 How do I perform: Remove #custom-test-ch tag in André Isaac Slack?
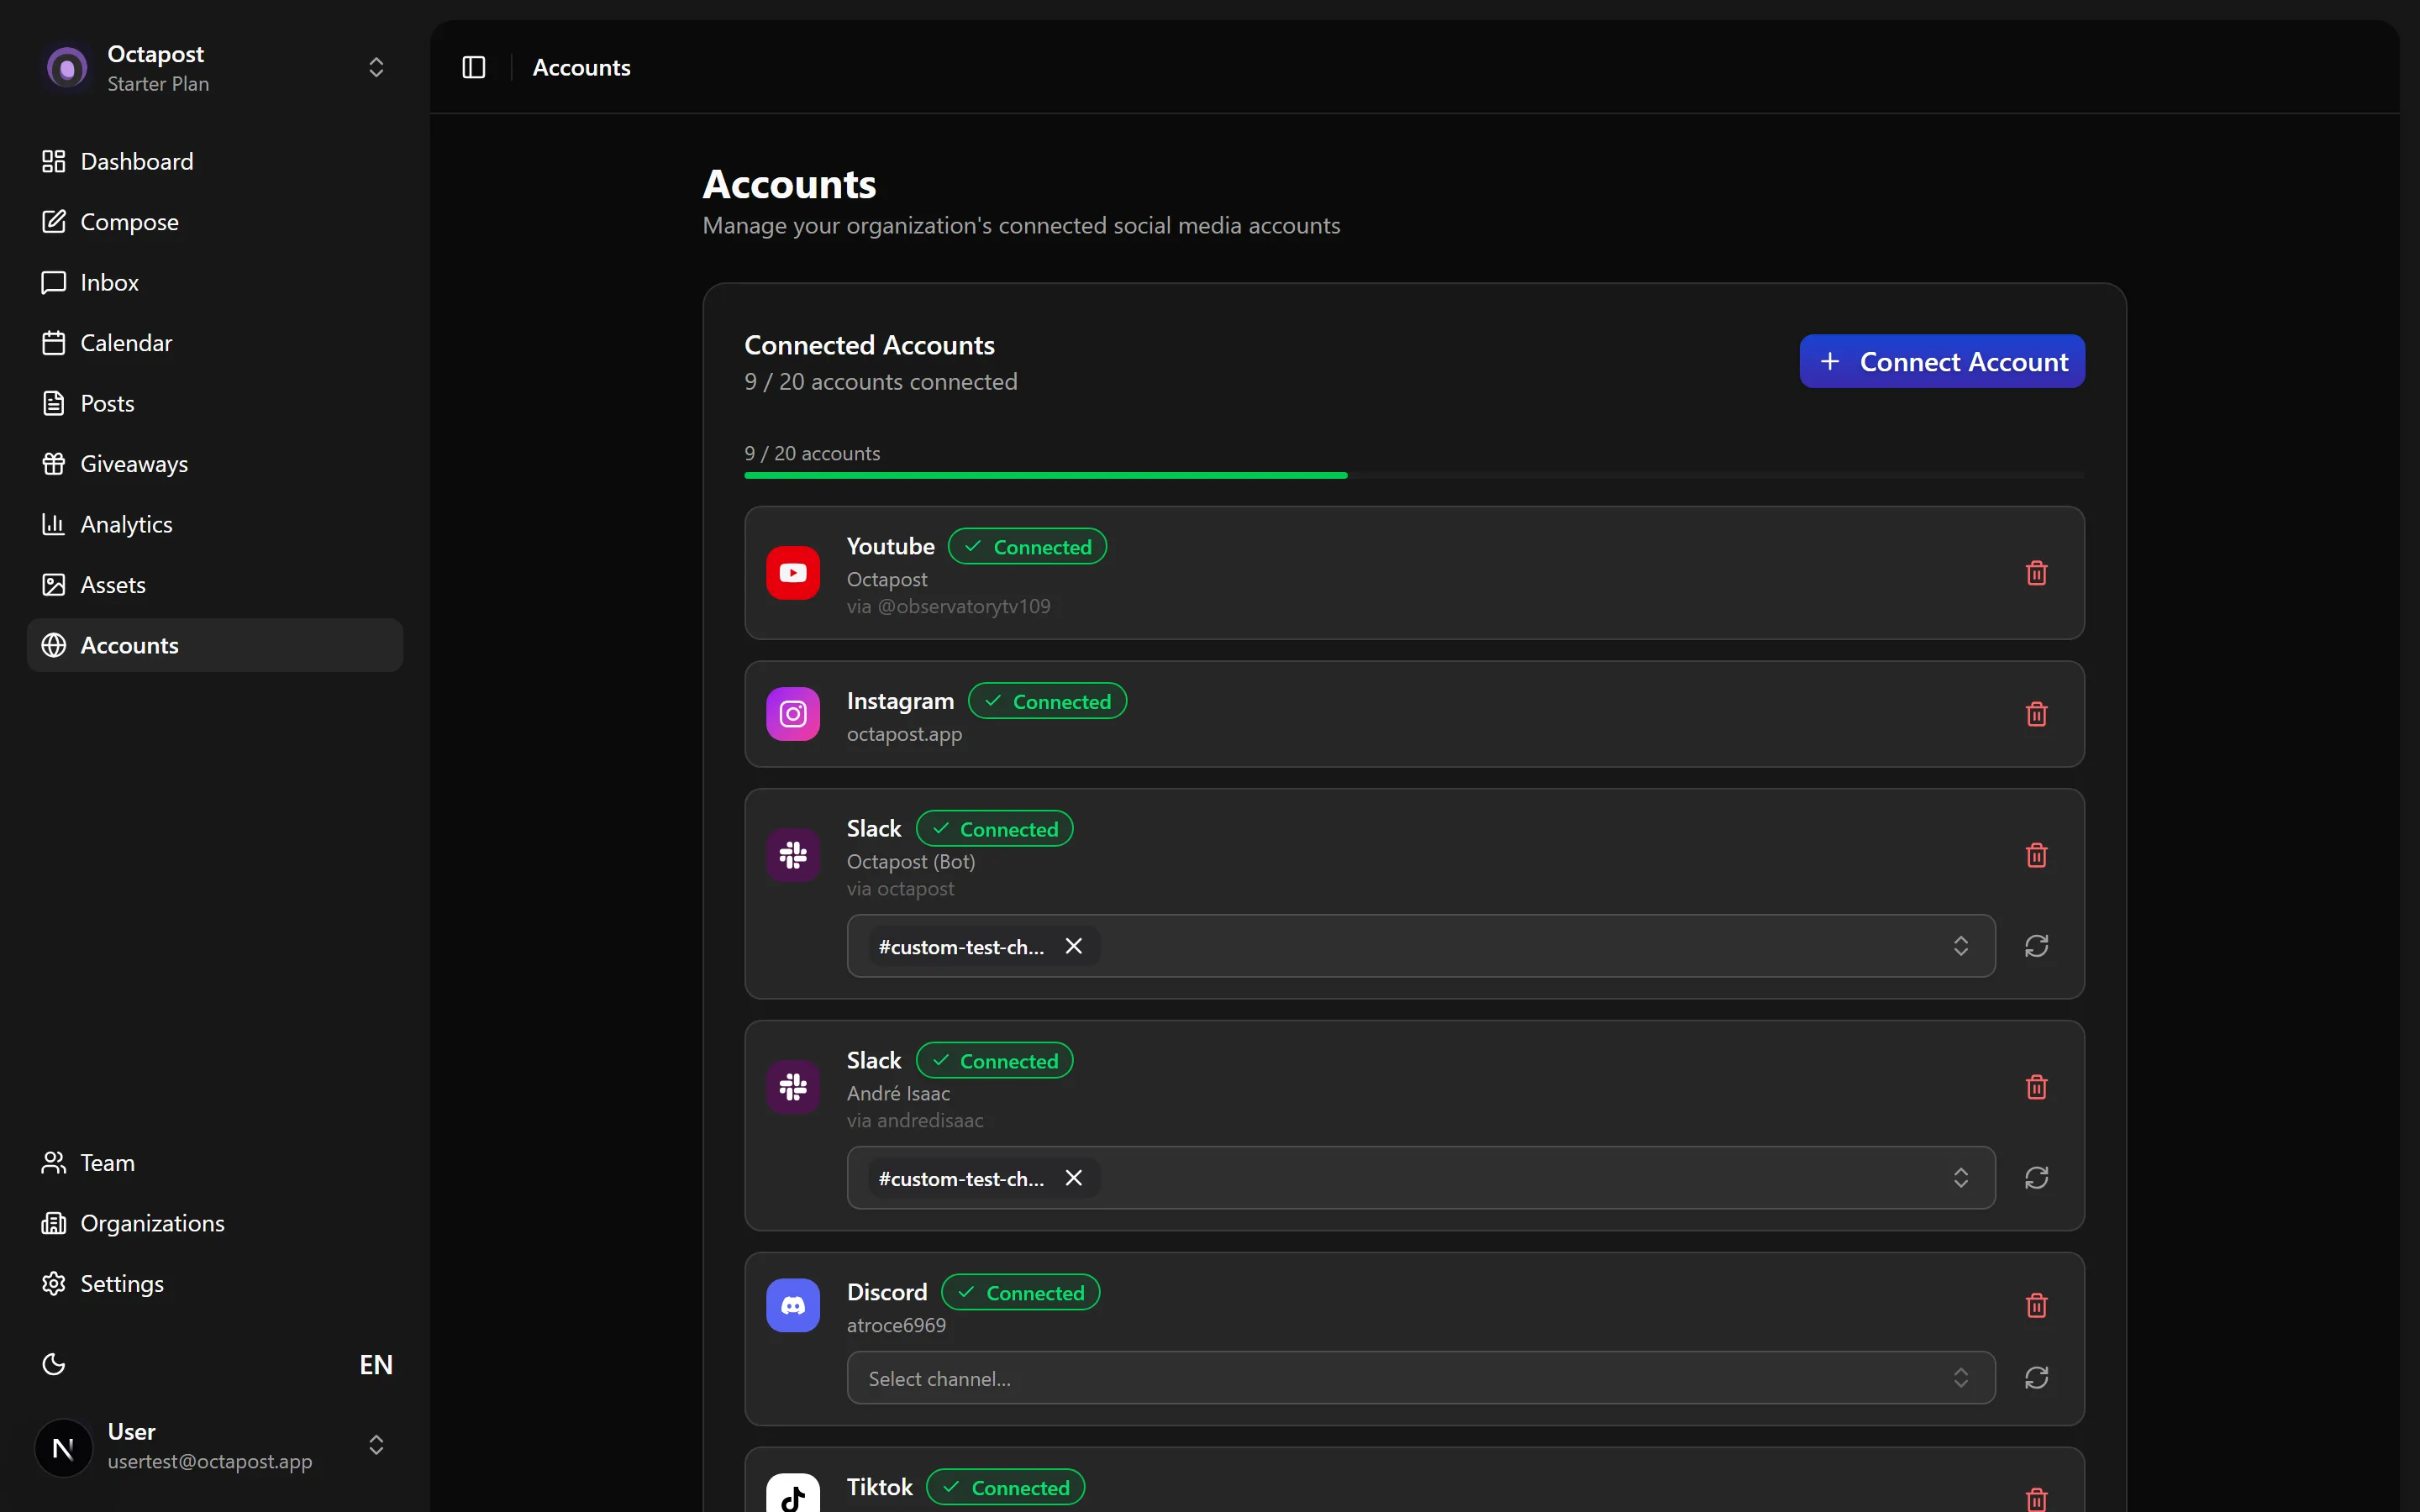click(1074, 1178)
